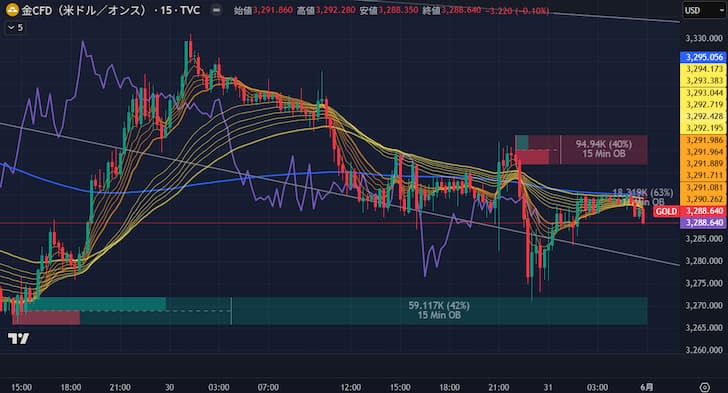This screenshot has height=393, width=728.
Task: Click the 安値 3,288.350 low value
Action: (389, 10)
